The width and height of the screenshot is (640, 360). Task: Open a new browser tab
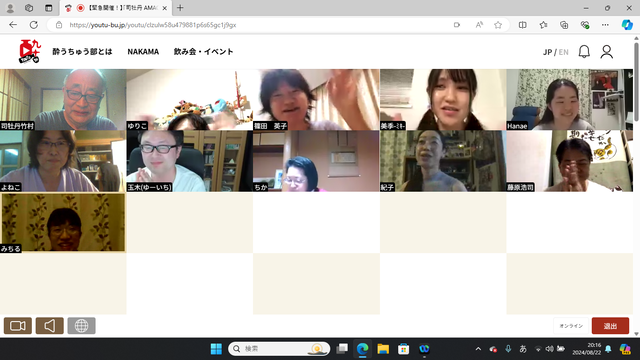[x=180, y=8]
